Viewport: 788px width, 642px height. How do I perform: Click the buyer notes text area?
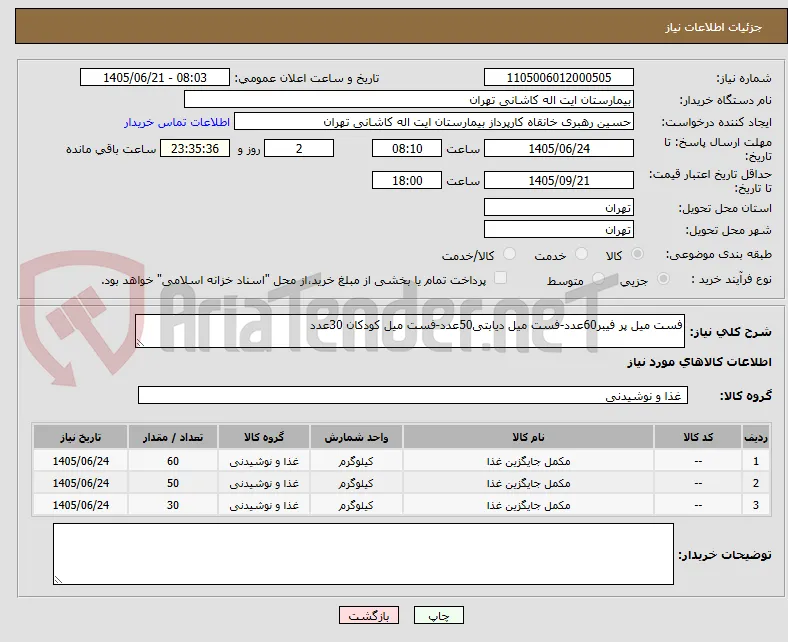point(363,554)
